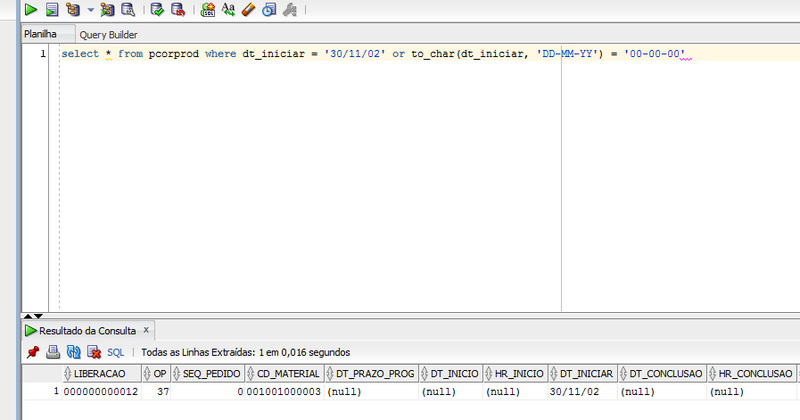The height and width of the screenshot is (420, 800).
Task: Click the DT_INICIO column header
Action: [x=451, y=374]
